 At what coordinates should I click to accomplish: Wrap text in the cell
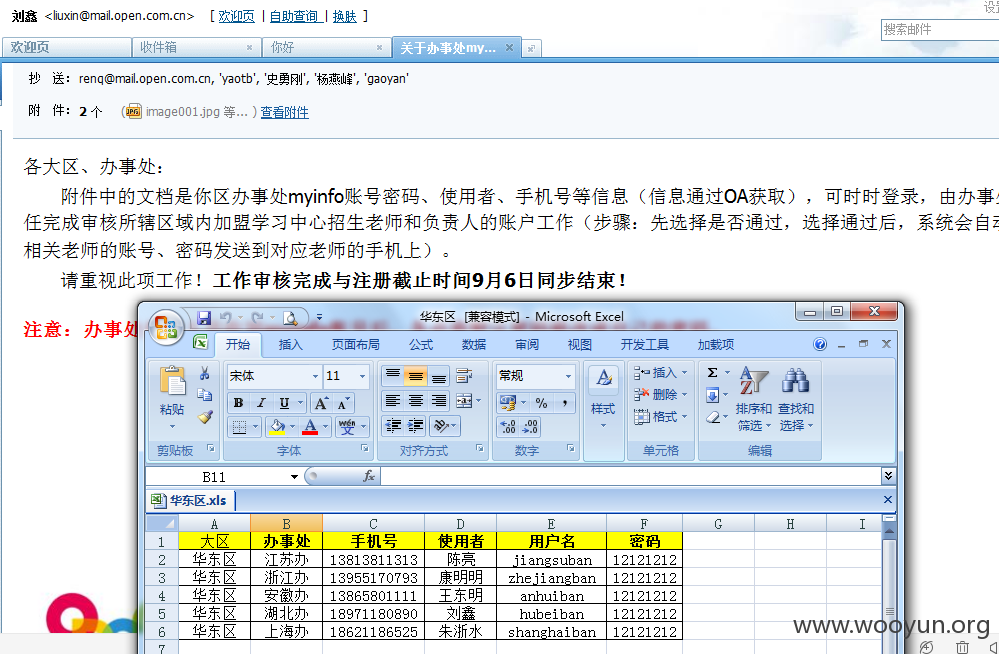coord(464,376)
